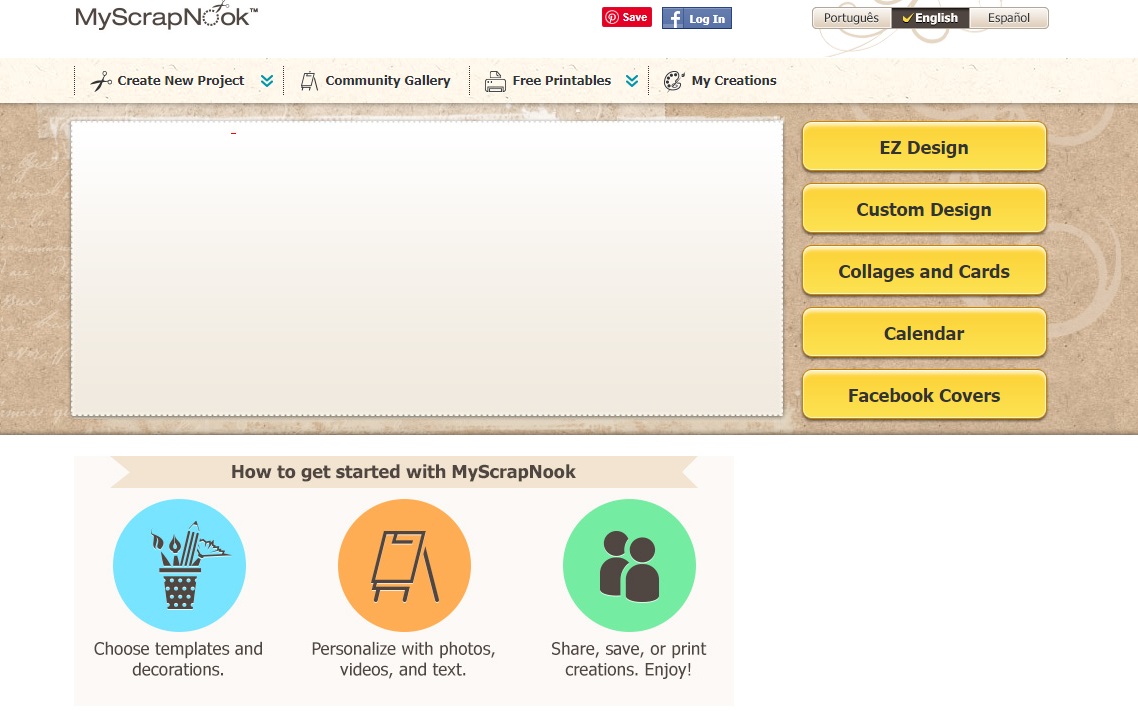
Task: Click the Calendar button
Action: click(924, 333)
